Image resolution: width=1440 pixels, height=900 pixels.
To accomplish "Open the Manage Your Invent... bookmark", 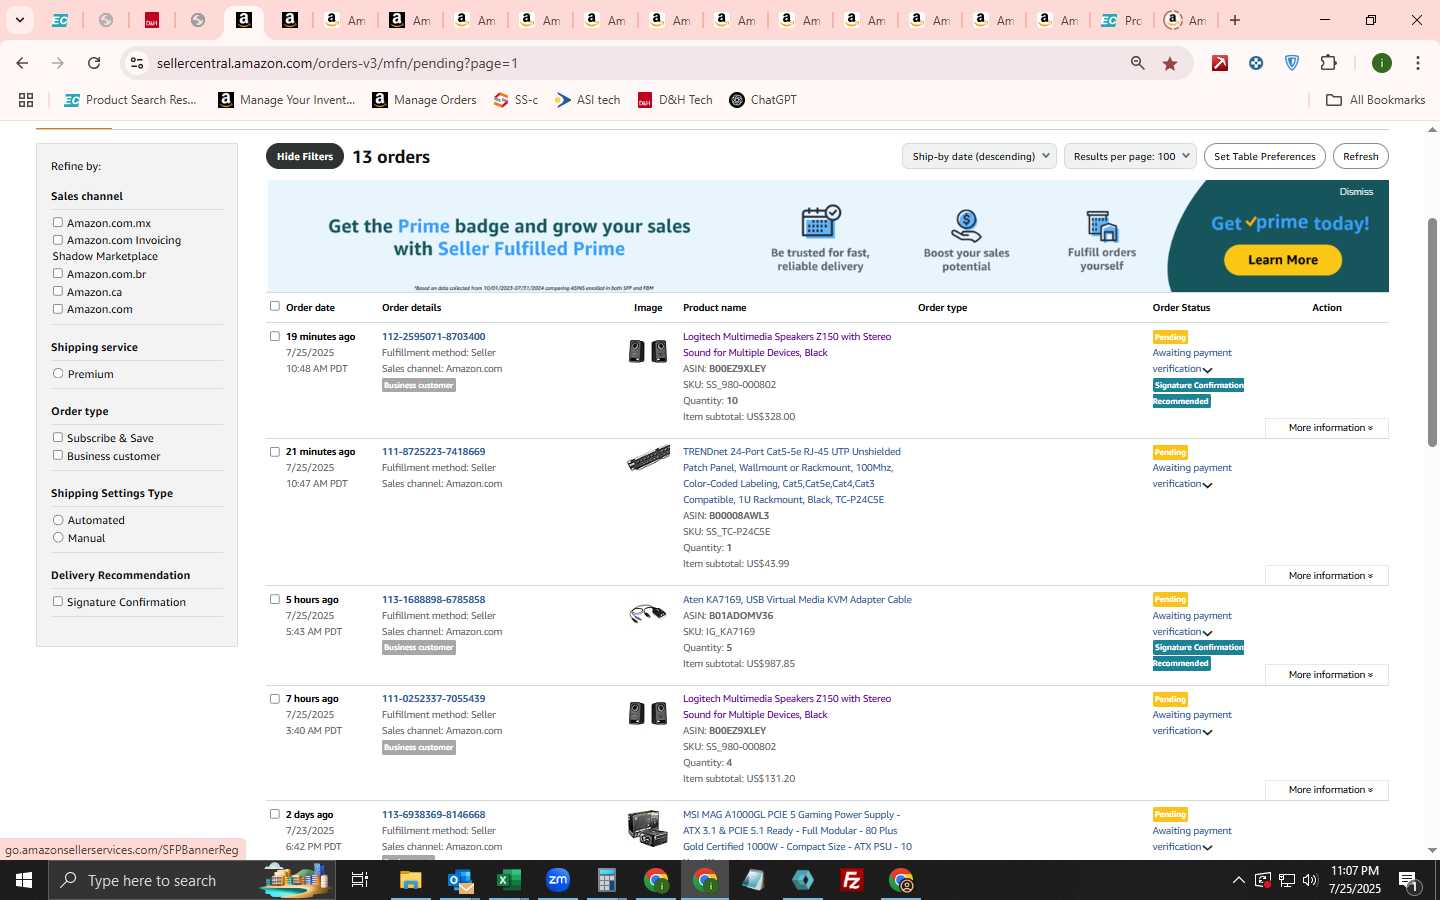I will click(286, 100).
